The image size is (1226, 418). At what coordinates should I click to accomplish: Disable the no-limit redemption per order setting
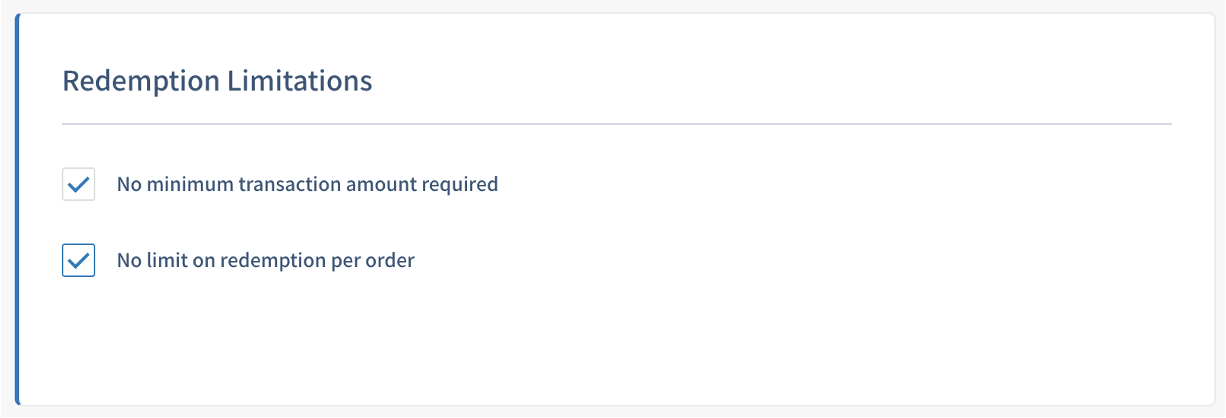coord(78,261)
